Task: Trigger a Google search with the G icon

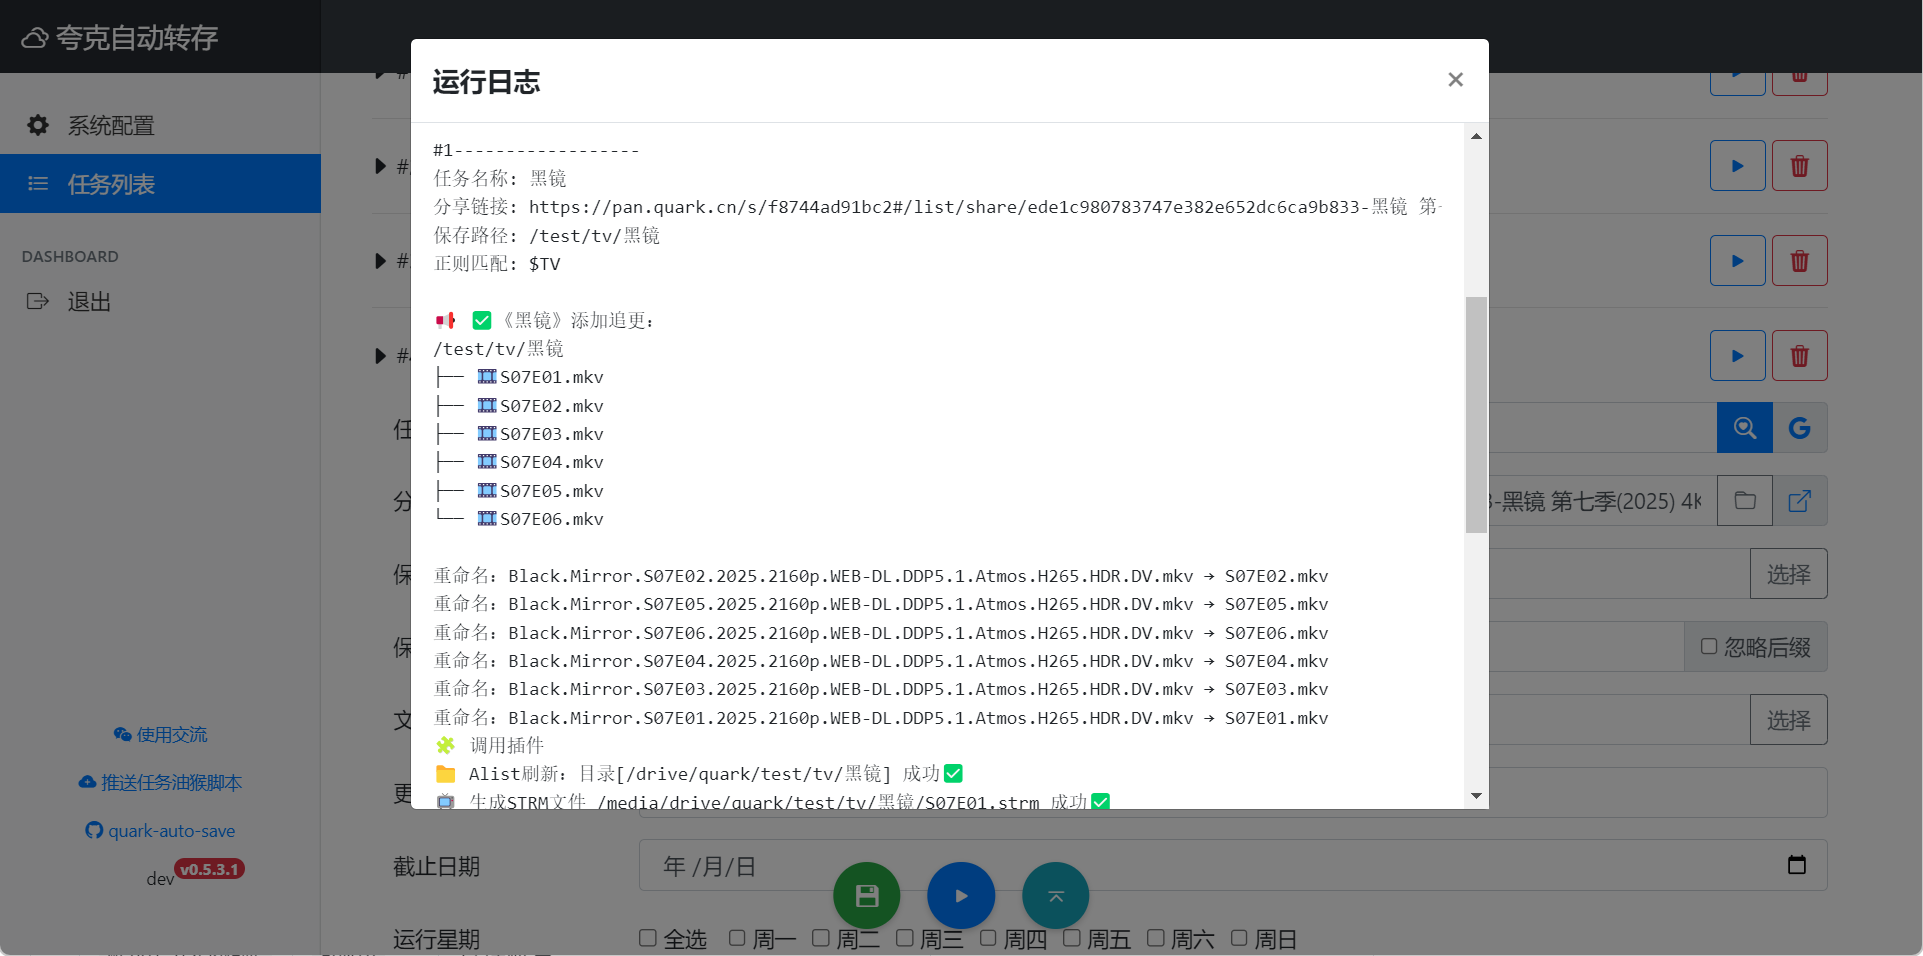Action: point(1799,427)
